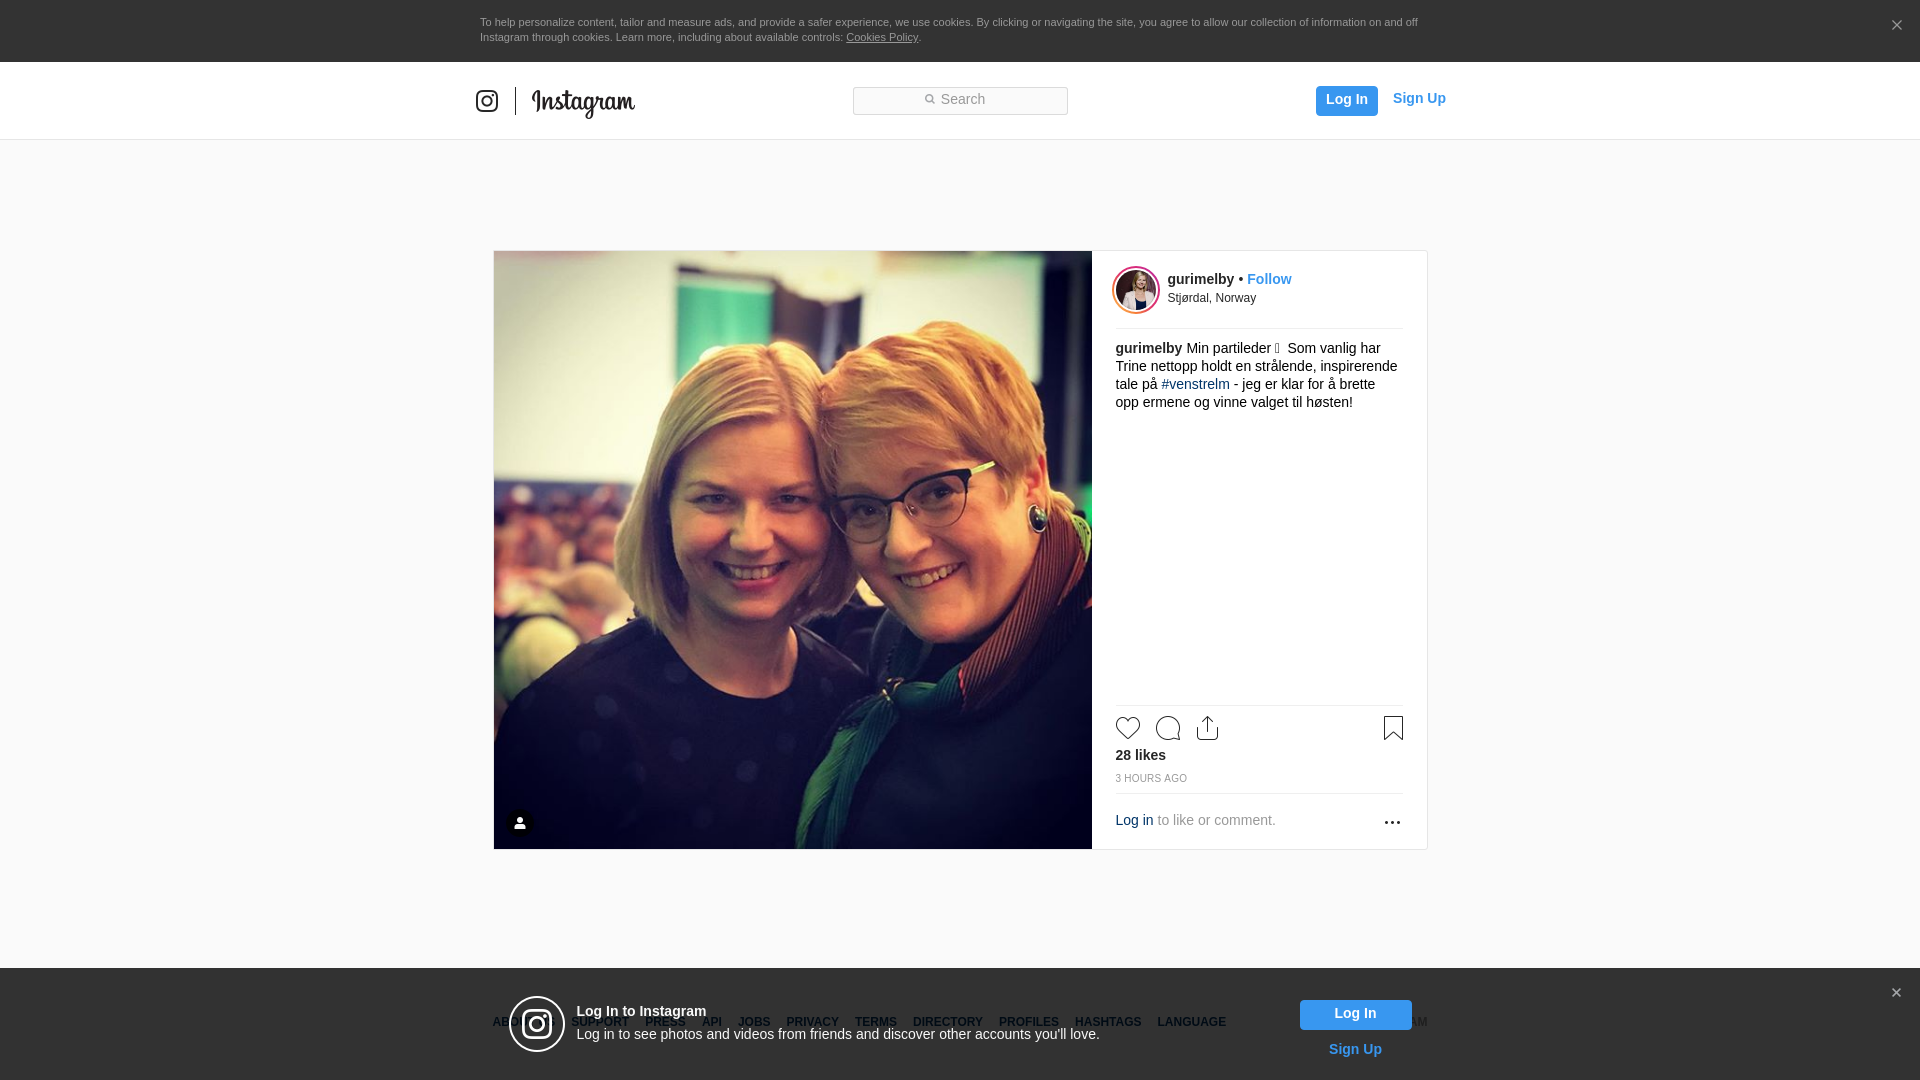
Task: Click the Instagram camera glyph logo
Action: 487,101
